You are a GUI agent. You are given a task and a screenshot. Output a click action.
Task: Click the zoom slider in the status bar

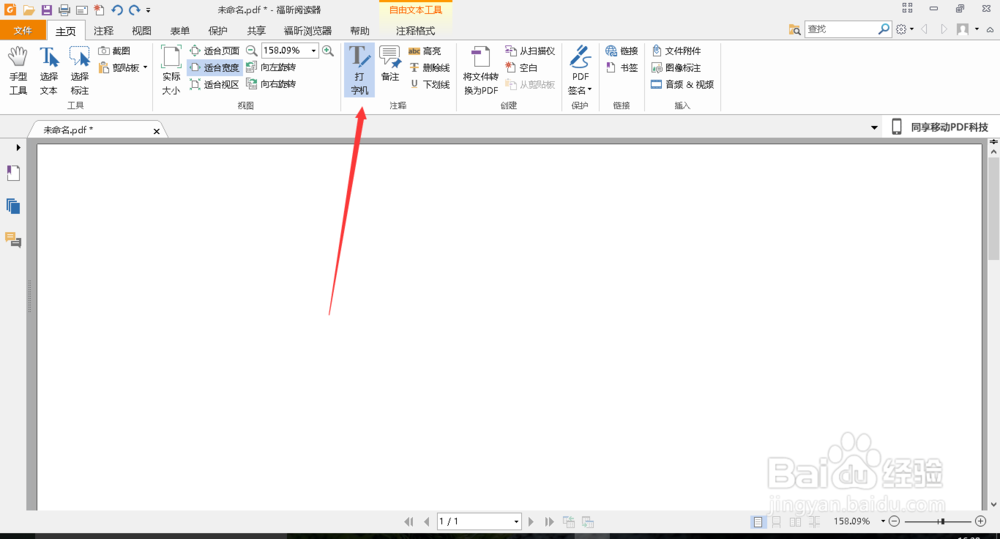(937, 522)
